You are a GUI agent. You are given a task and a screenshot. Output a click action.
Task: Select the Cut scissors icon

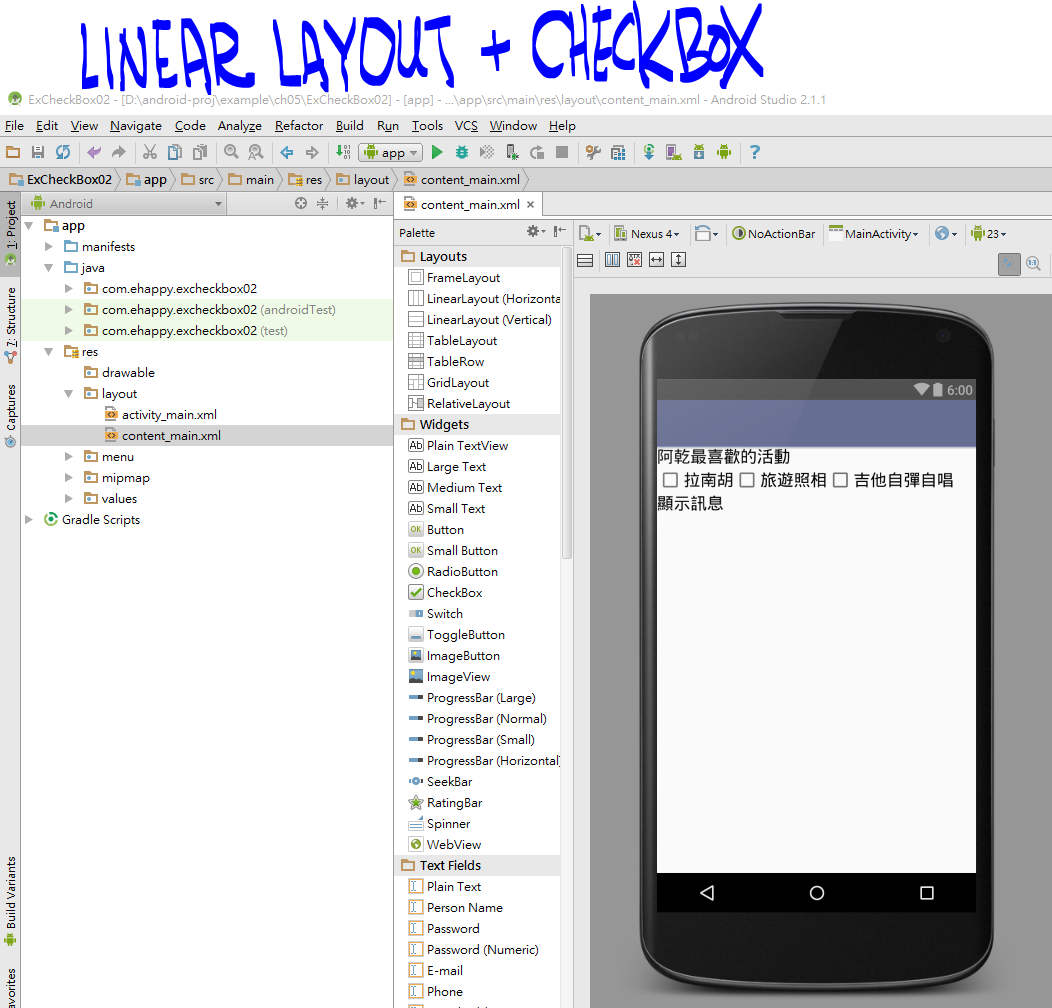pos(148,152)
